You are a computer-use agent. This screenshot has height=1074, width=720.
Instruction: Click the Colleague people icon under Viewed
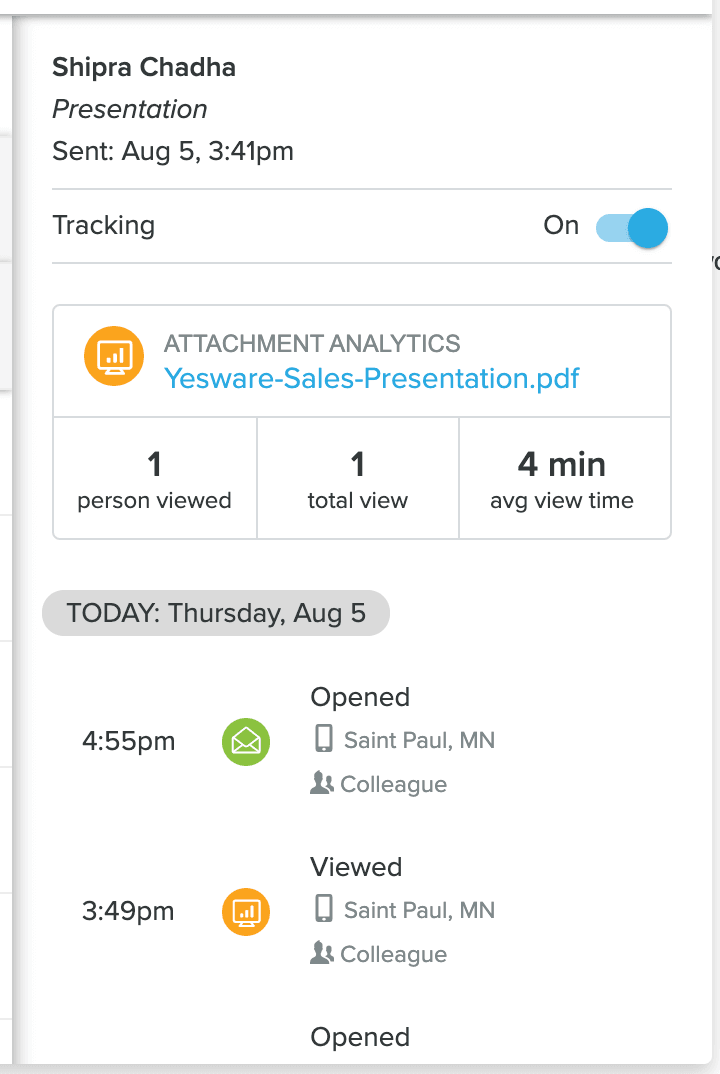[x=321, y=954]
